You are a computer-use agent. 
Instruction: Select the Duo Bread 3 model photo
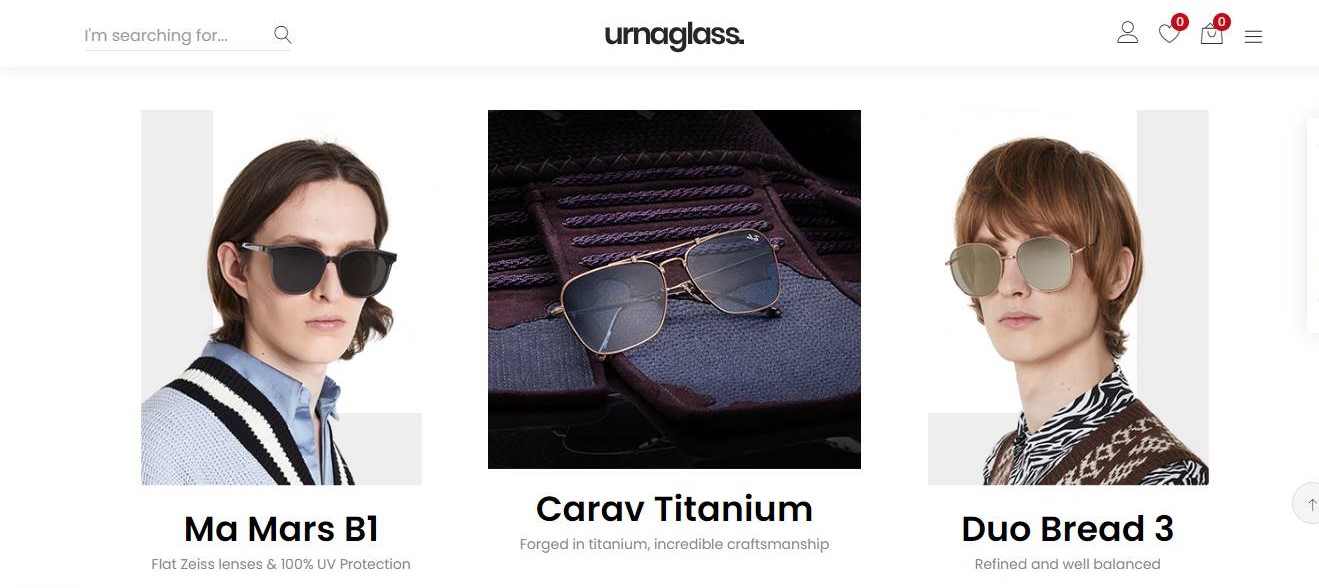(1068, 297)
